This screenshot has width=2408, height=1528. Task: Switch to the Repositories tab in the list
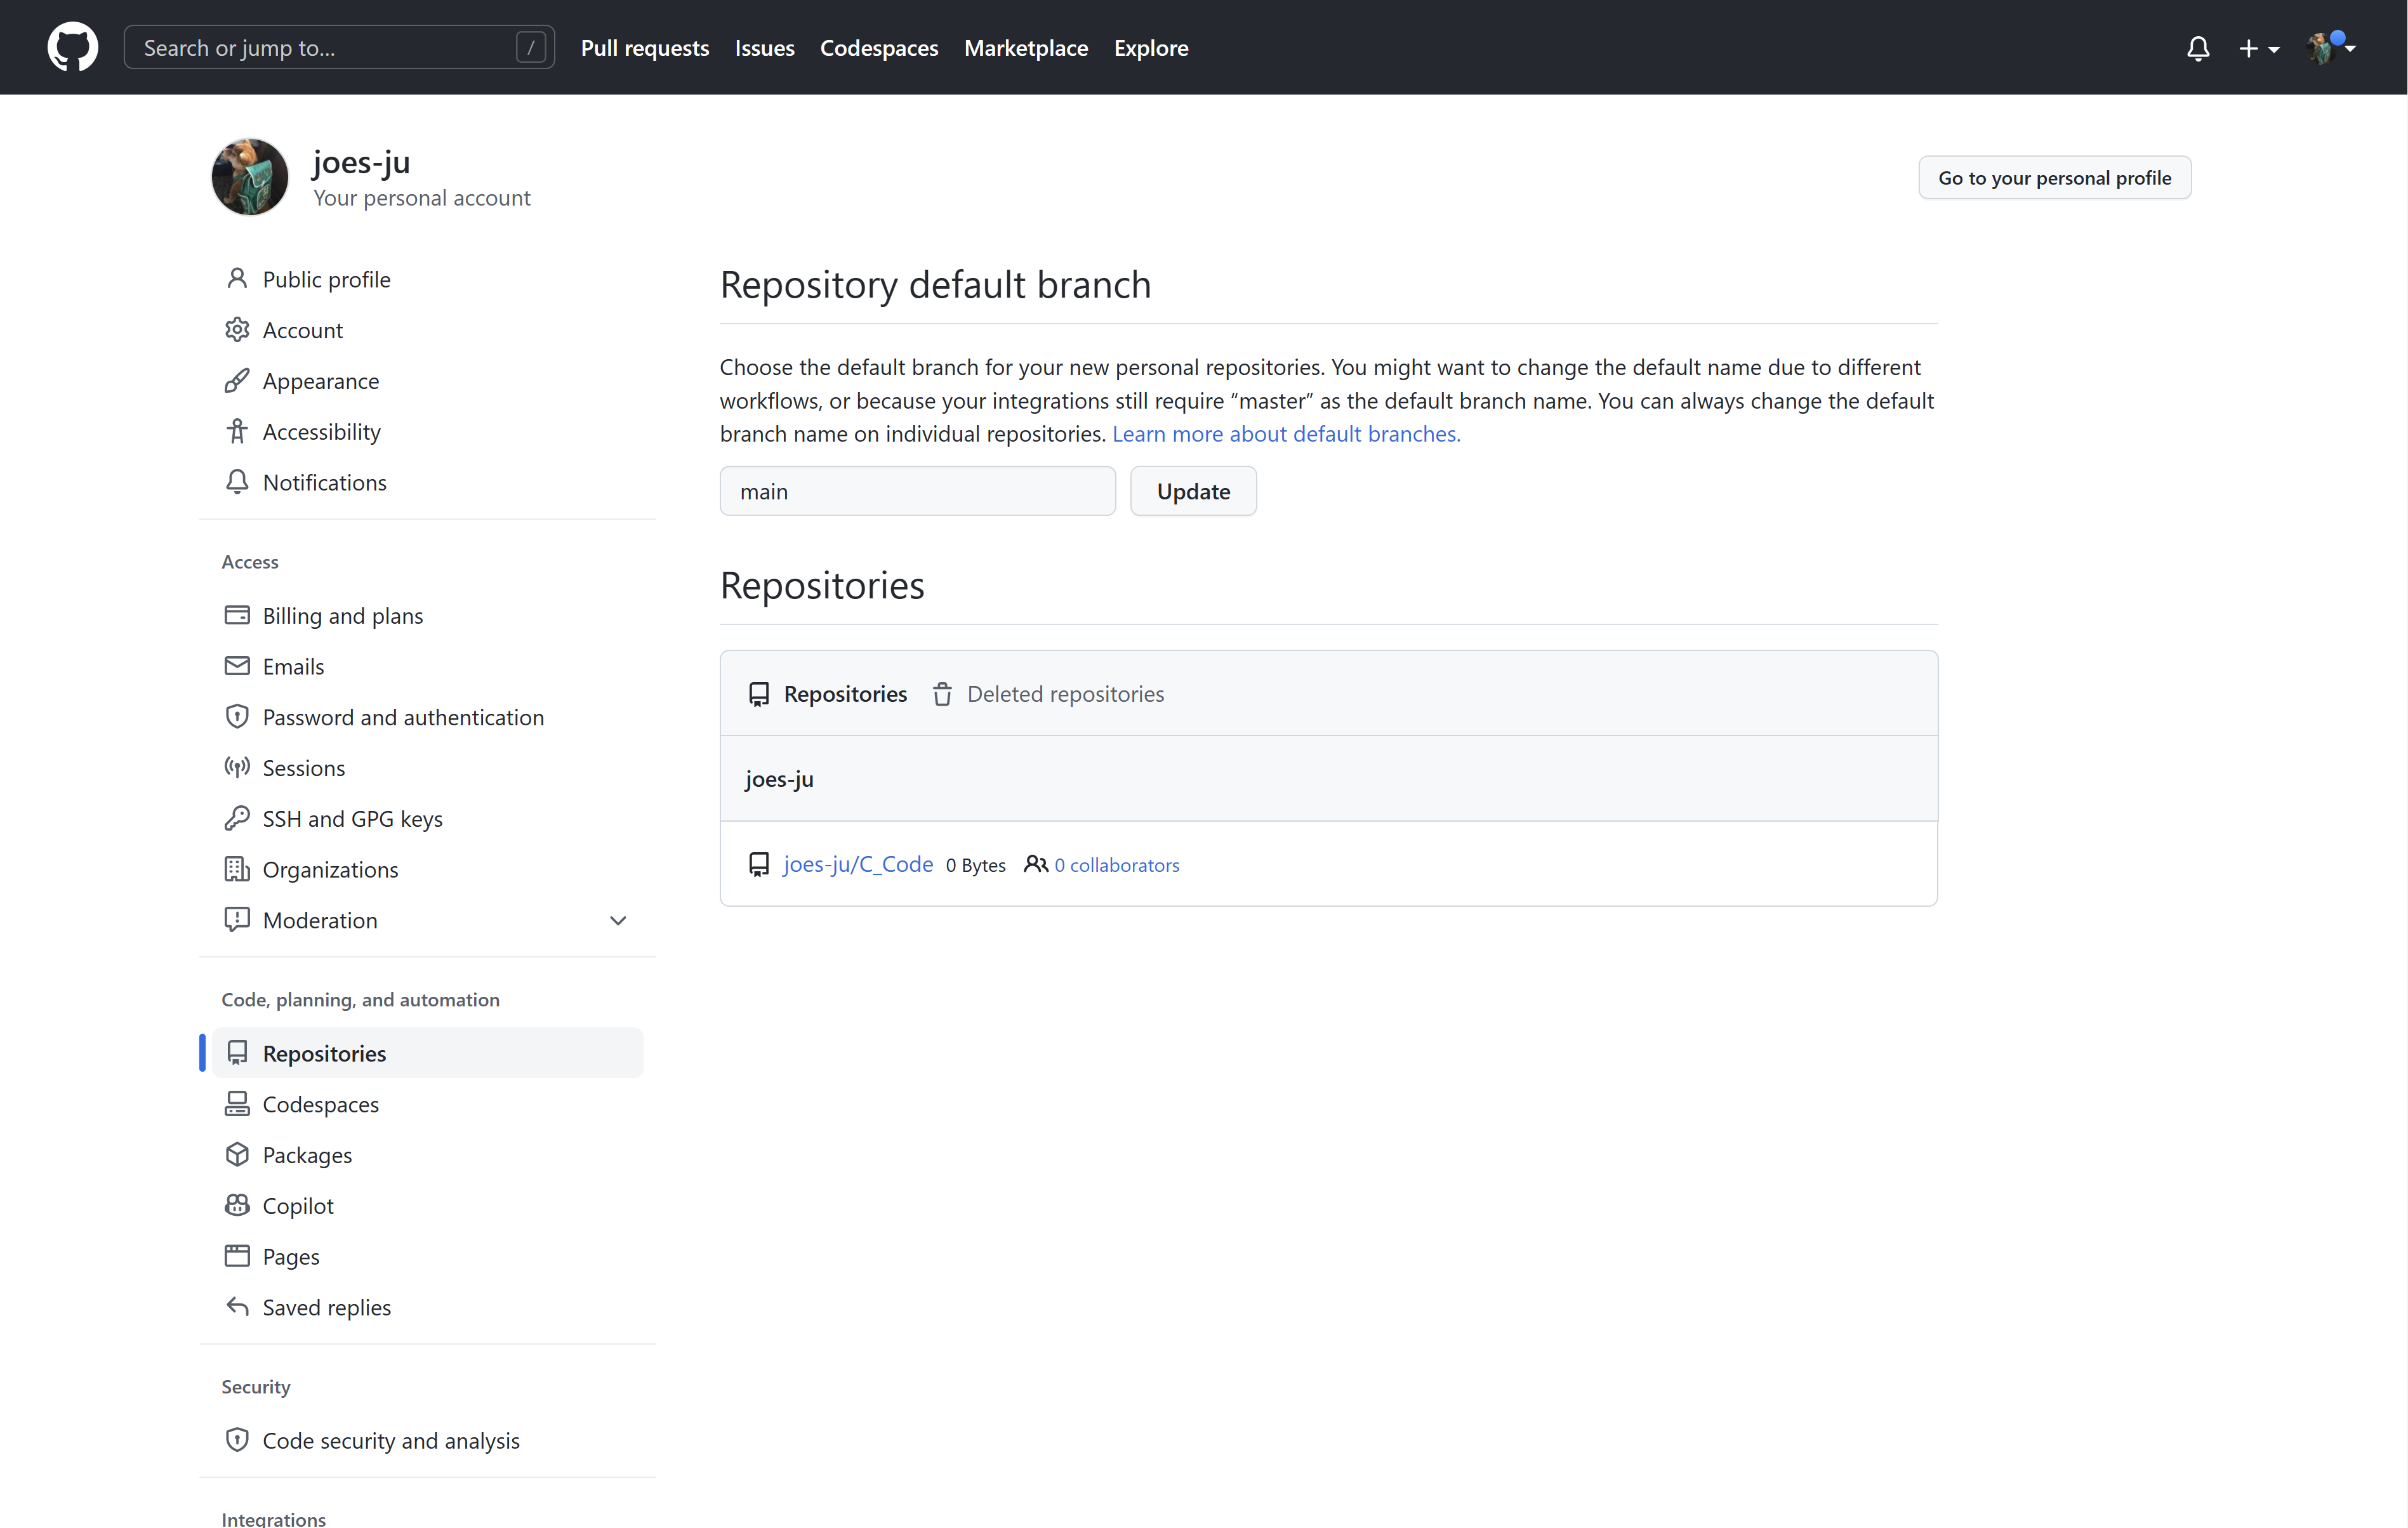[x=828, y=694]
